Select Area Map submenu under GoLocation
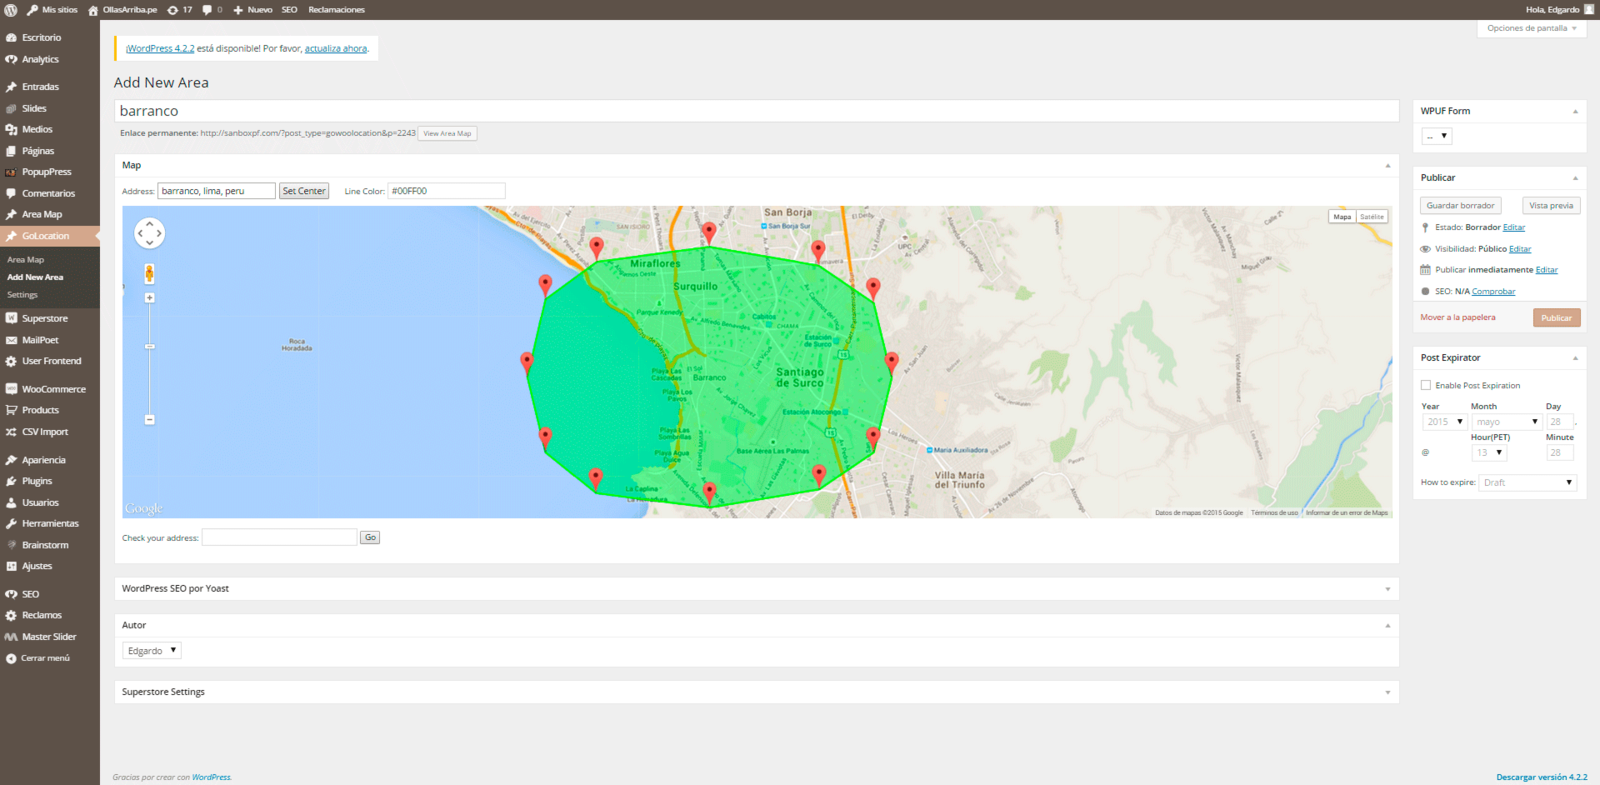This screenshot has width=1600, height=785. [x=26, y=260]
